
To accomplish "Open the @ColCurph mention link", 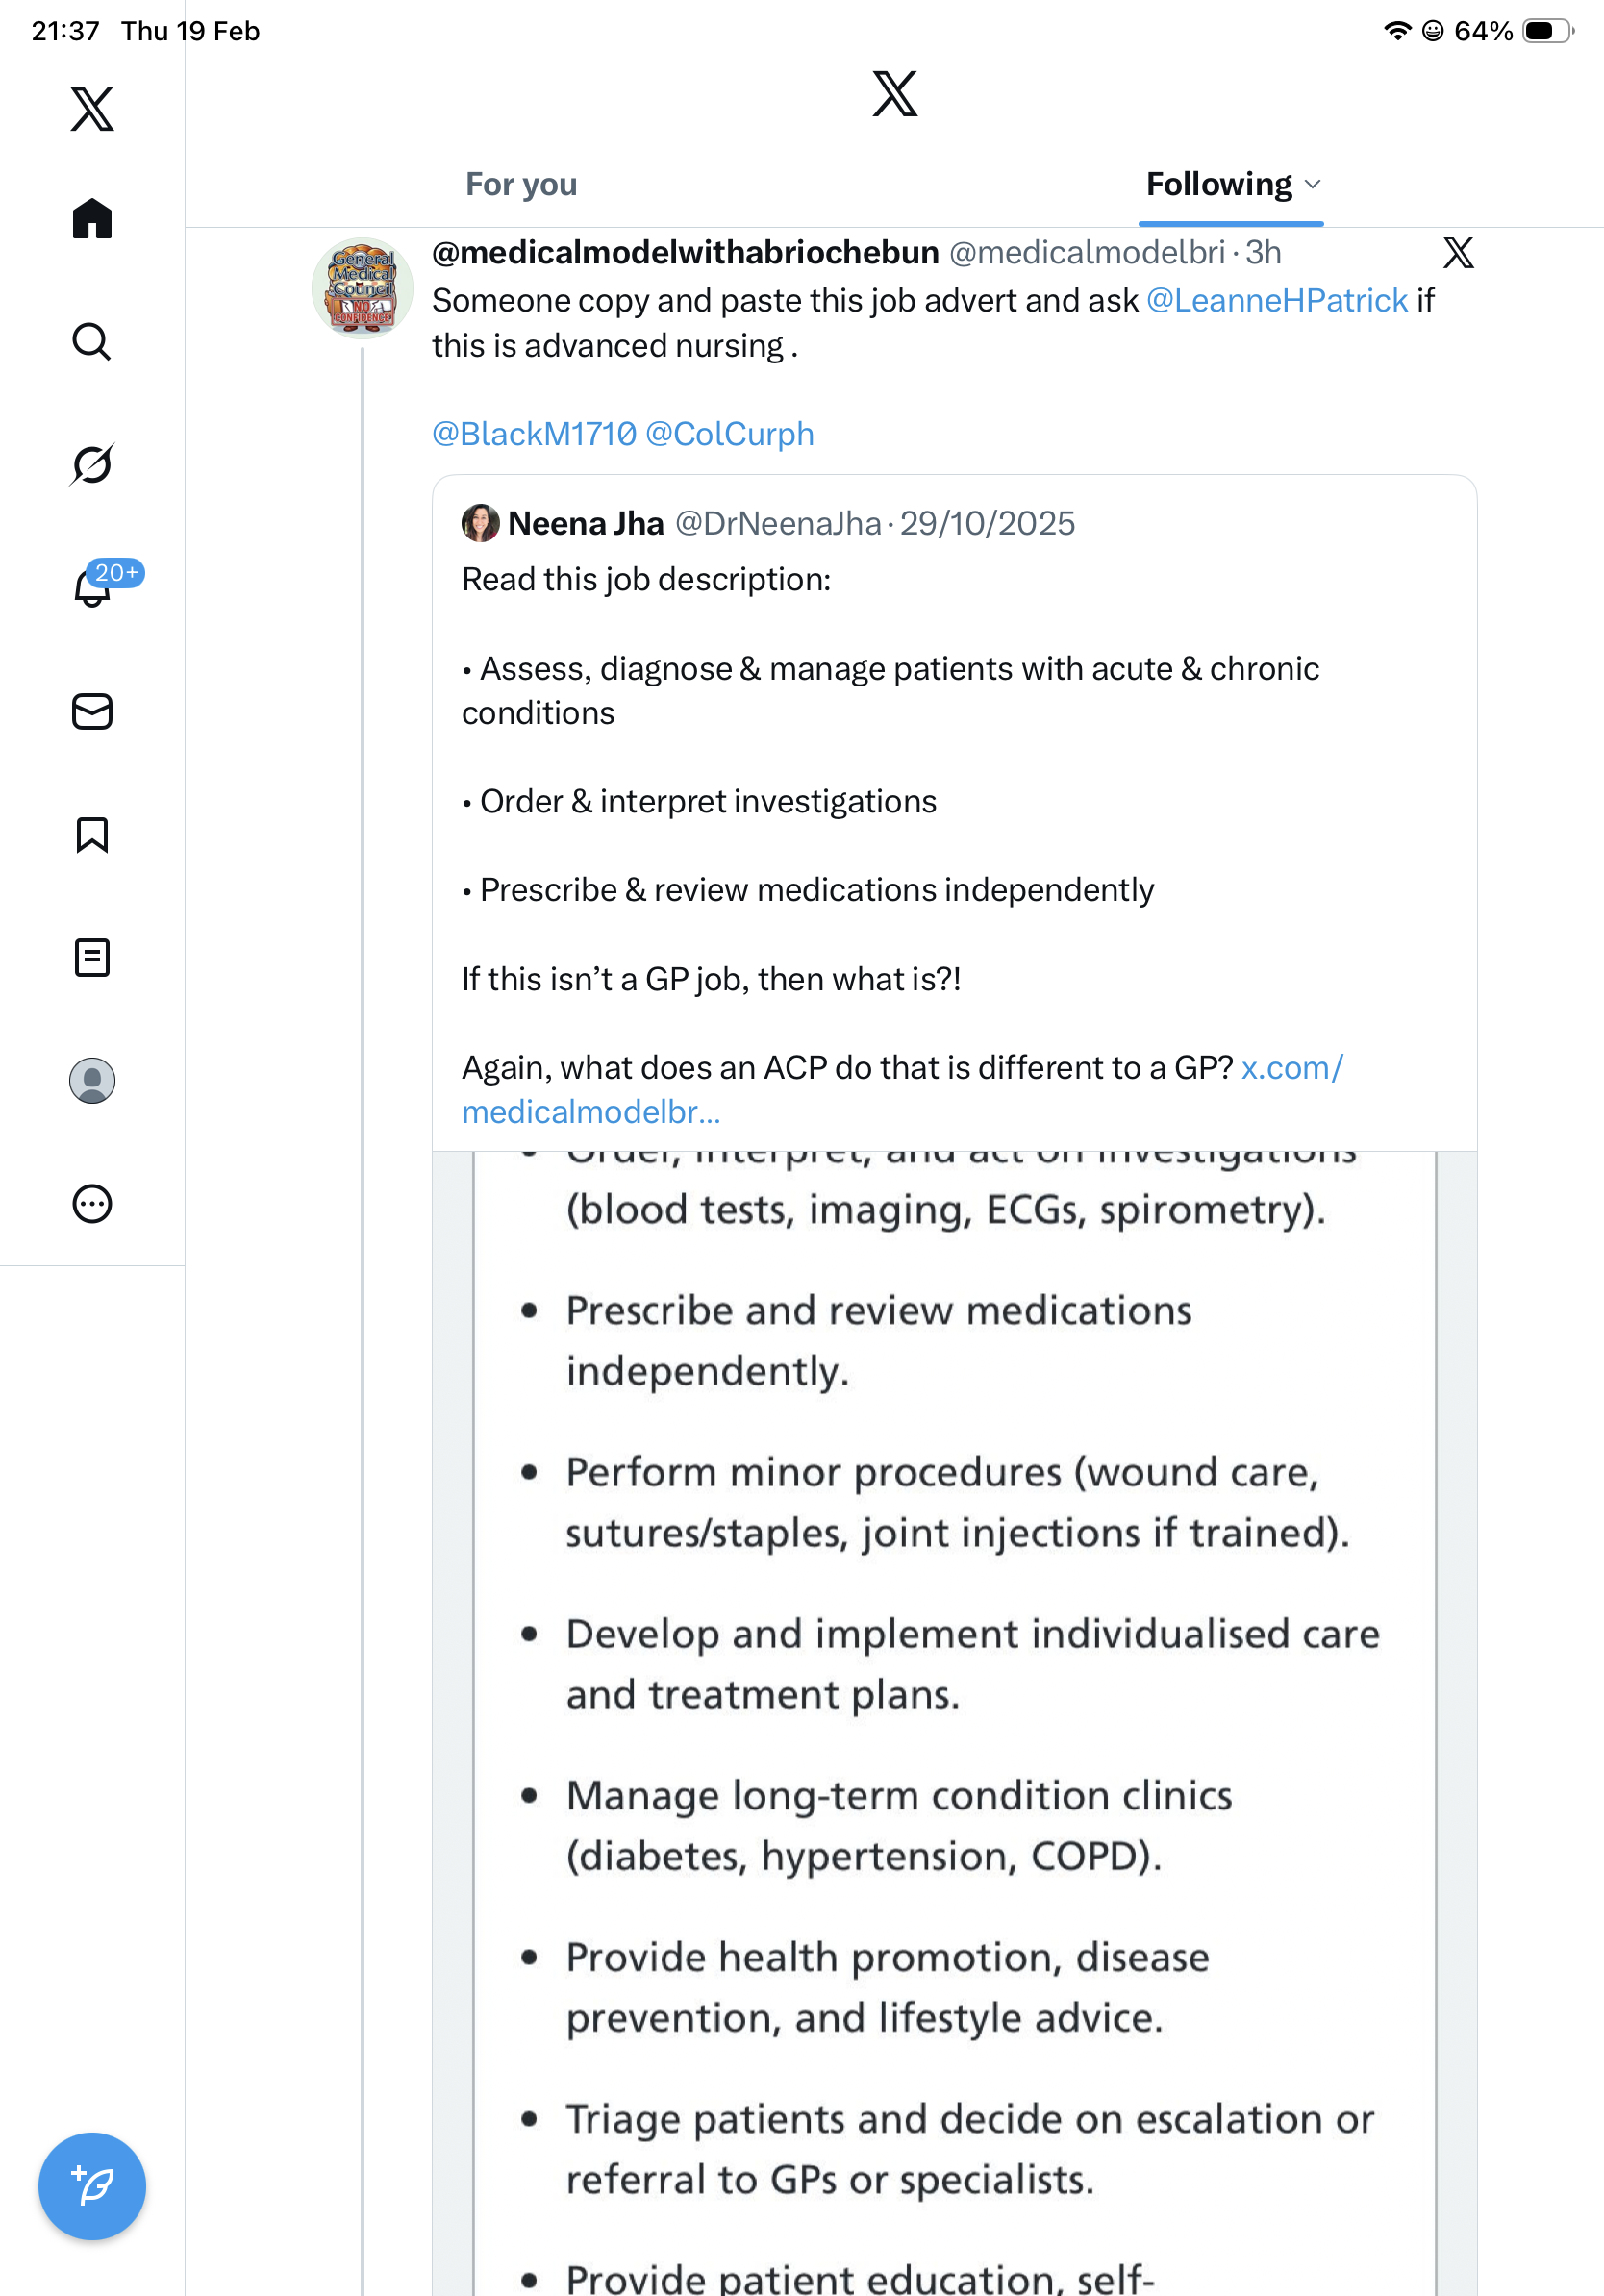I will pyautogui.click(x=729, y=434).
